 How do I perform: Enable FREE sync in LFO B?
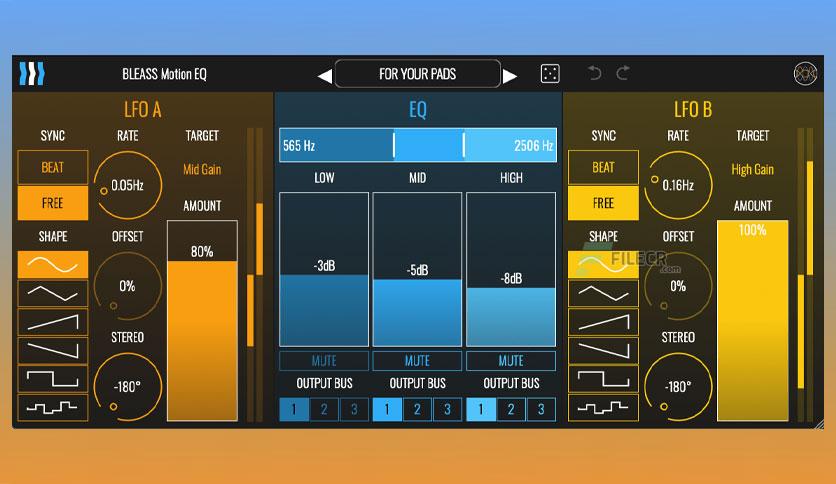pos(603,203)
